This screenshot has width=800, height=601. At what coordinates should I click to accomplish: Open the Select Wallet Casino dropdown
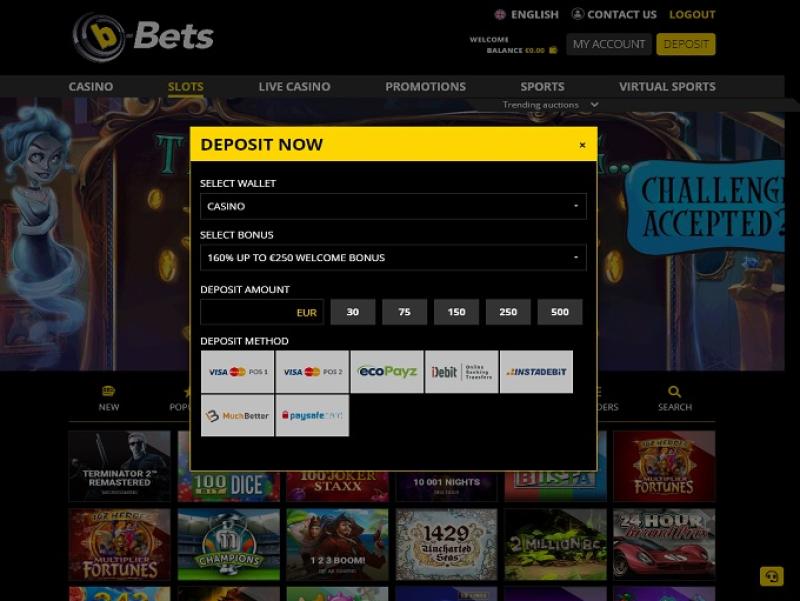(393, 206)
